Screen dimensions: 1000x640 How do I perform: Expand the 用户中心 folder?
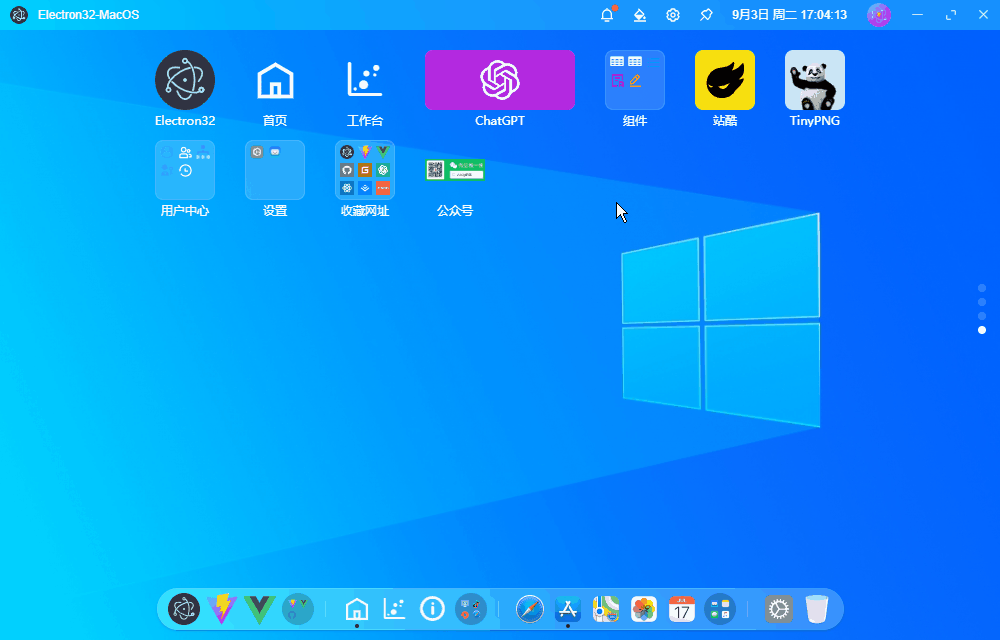185,170
